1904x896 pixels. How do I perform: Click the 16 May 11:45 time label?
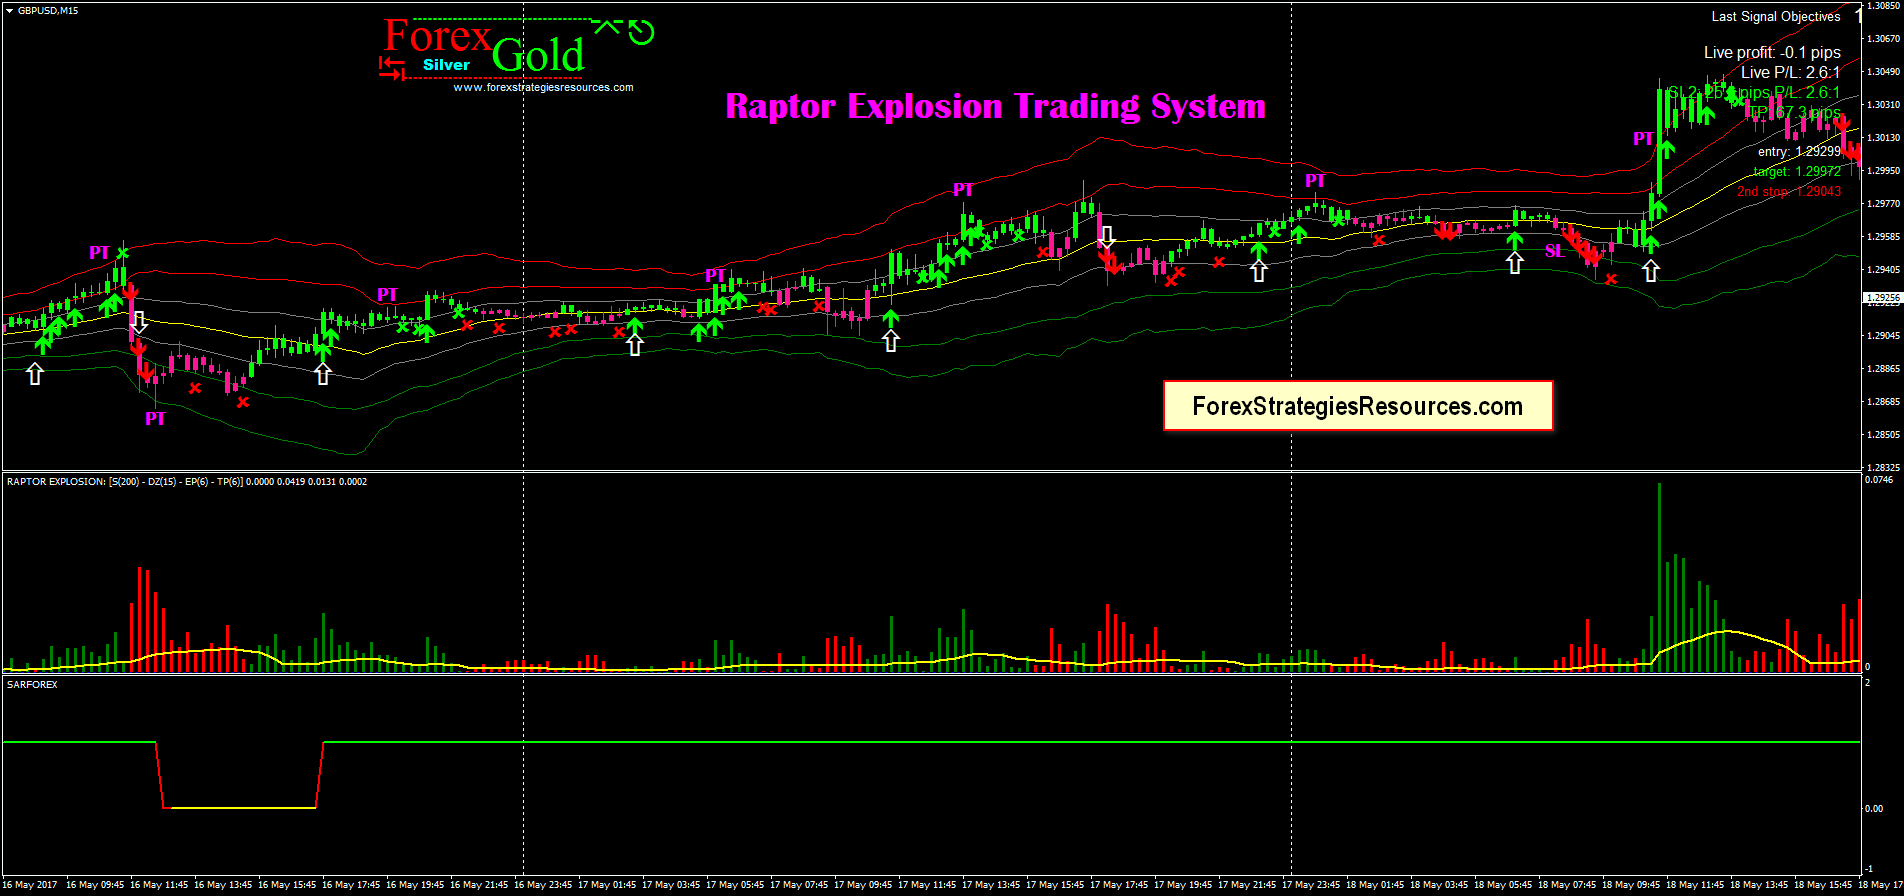[159, 885]
